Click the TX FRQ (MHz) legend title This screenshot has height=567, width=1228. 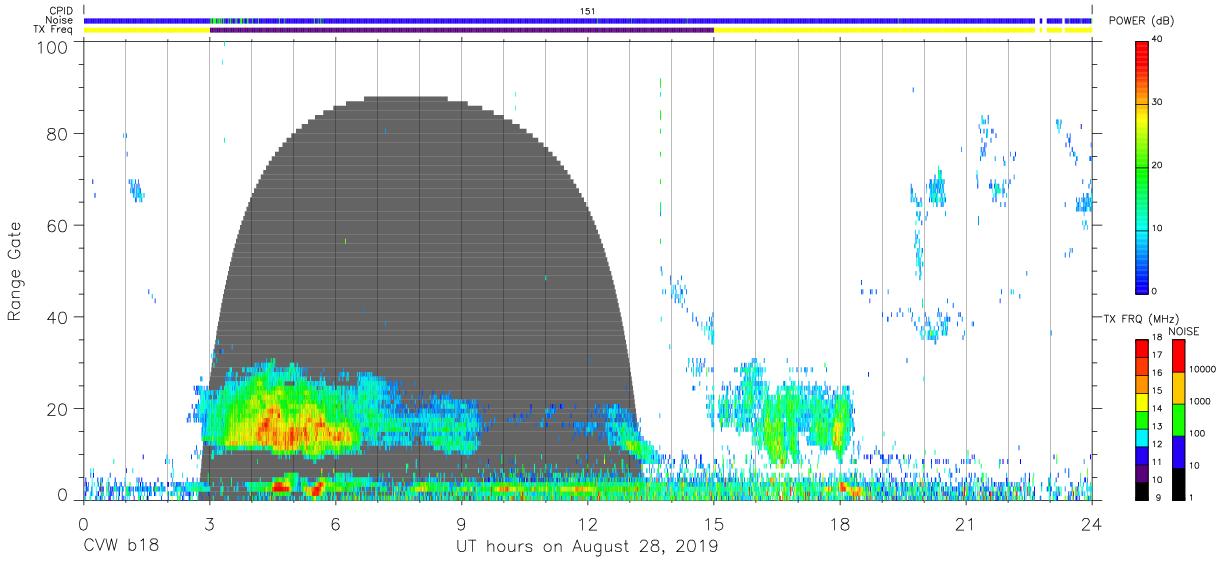pos(1140,319)
